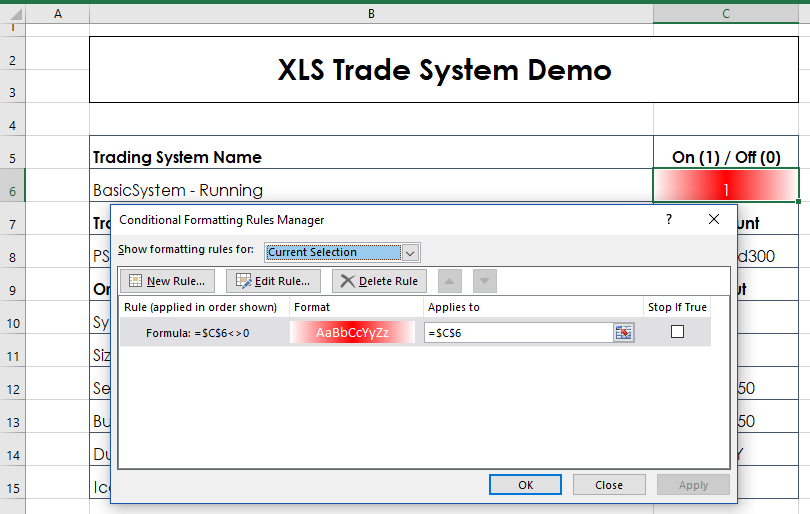Toggle the Stop If True checkbox
The height and width of the screenshot is (514, 810).
tap(677, 332)
